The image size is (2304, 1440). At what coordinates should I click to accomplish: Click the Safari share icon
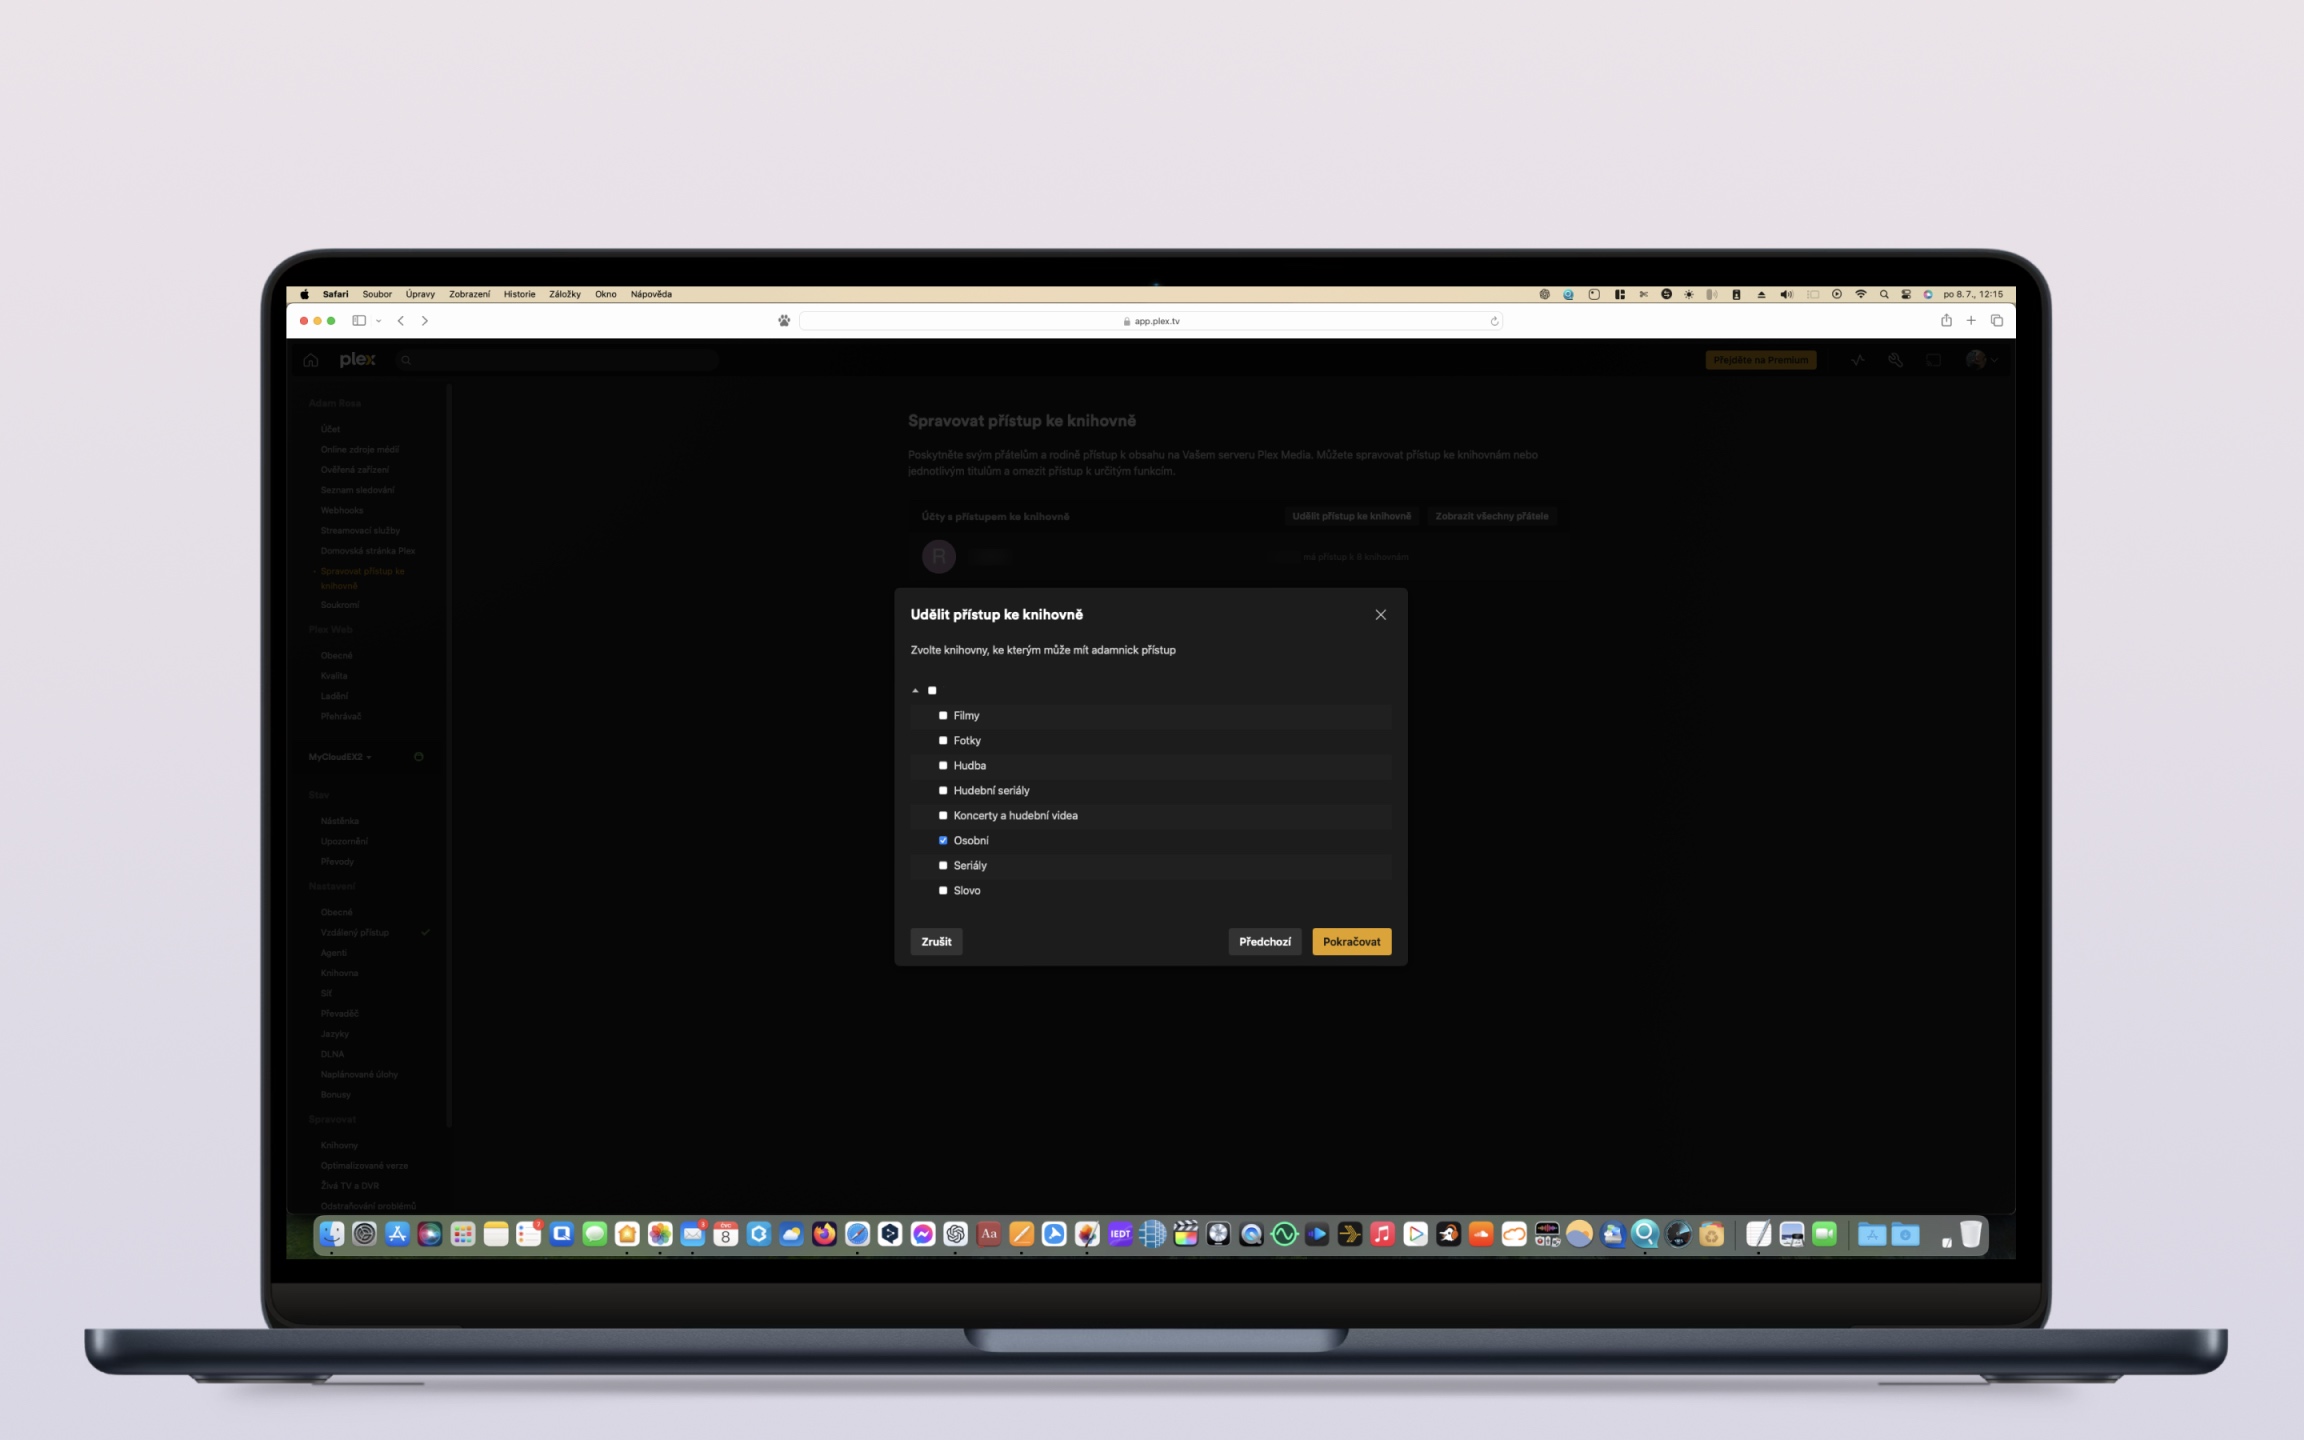pos(1946,321)
